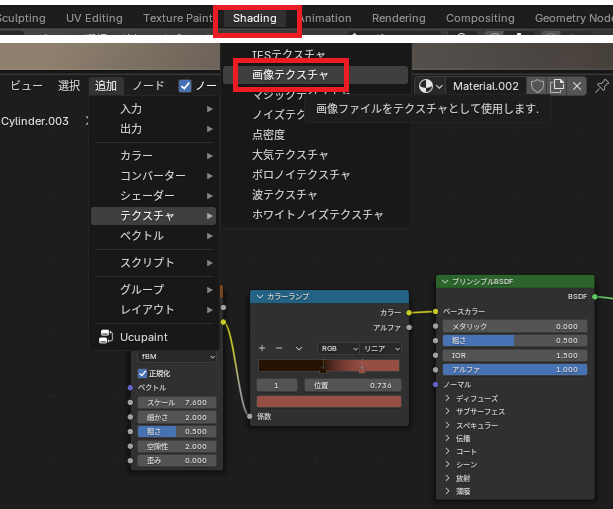Open the リニア interpolation dropdown

[x=380, y=348]
